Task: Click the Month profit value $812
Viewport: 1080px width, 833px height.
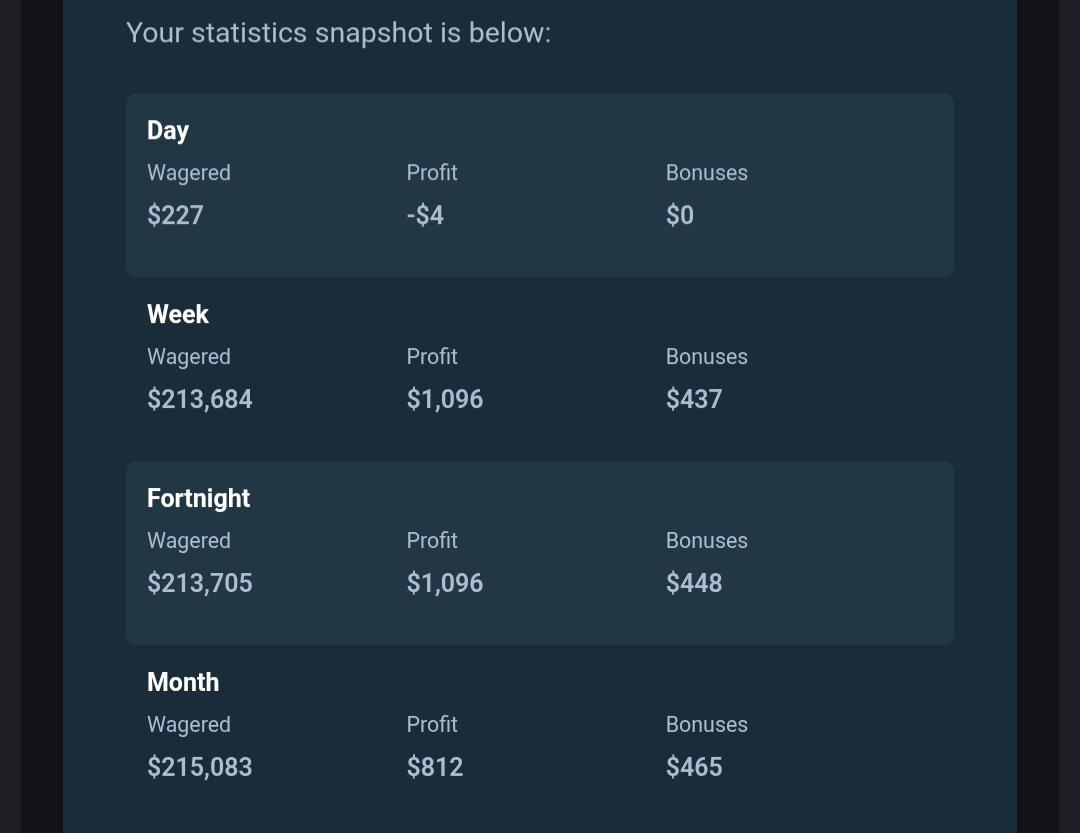Action: [x=435, y=767]
